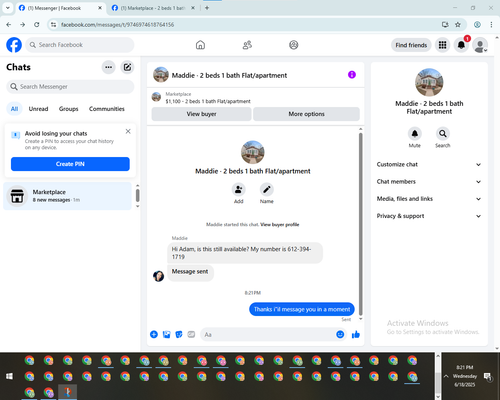Click the large profile photo in right panel
This screenshot has width=500, height=400.
[429, 82]
